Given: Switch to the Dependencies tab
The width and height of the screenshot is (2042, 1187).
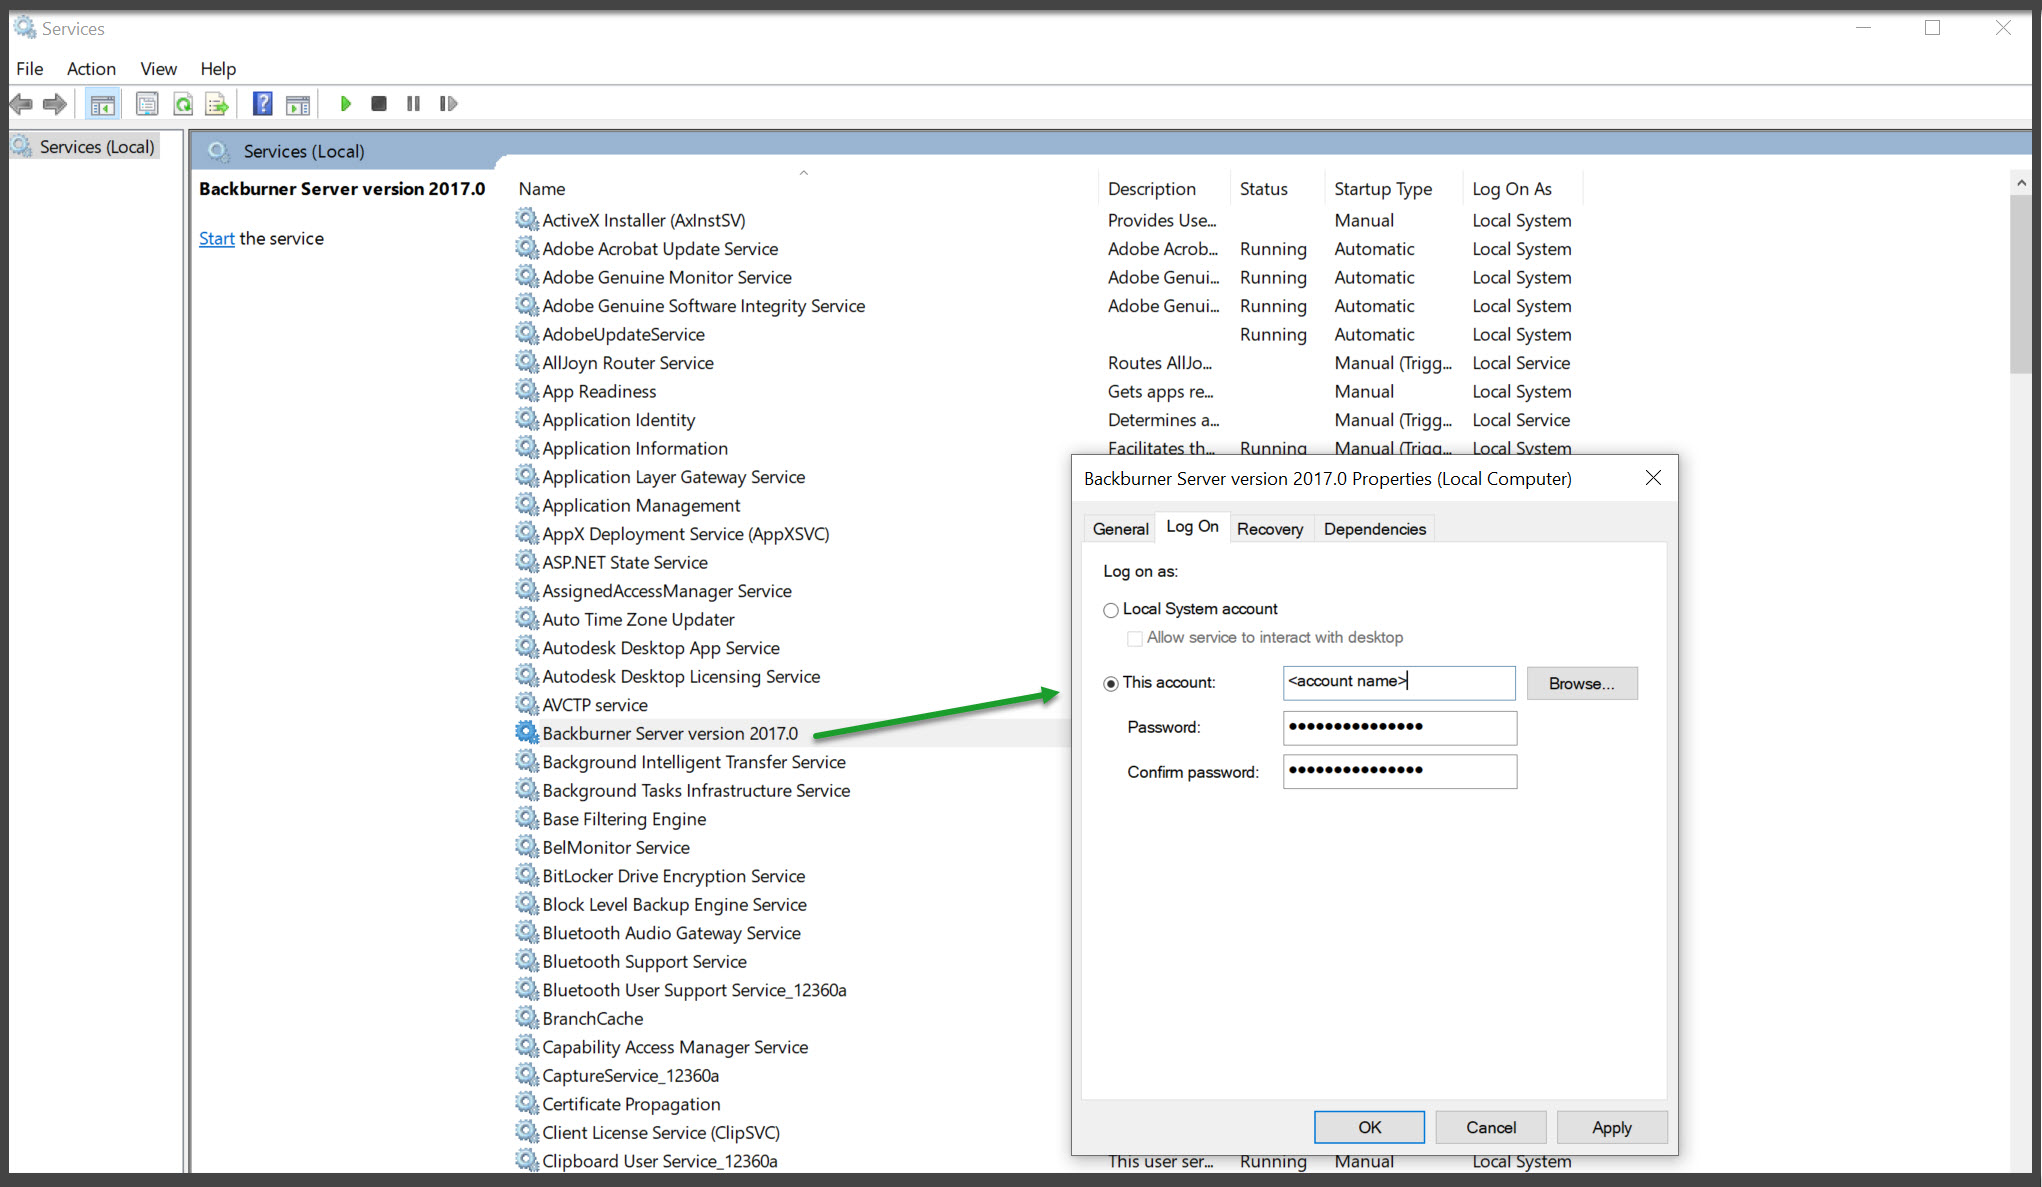Looking at the screenshot, I should pos(1375,529).
